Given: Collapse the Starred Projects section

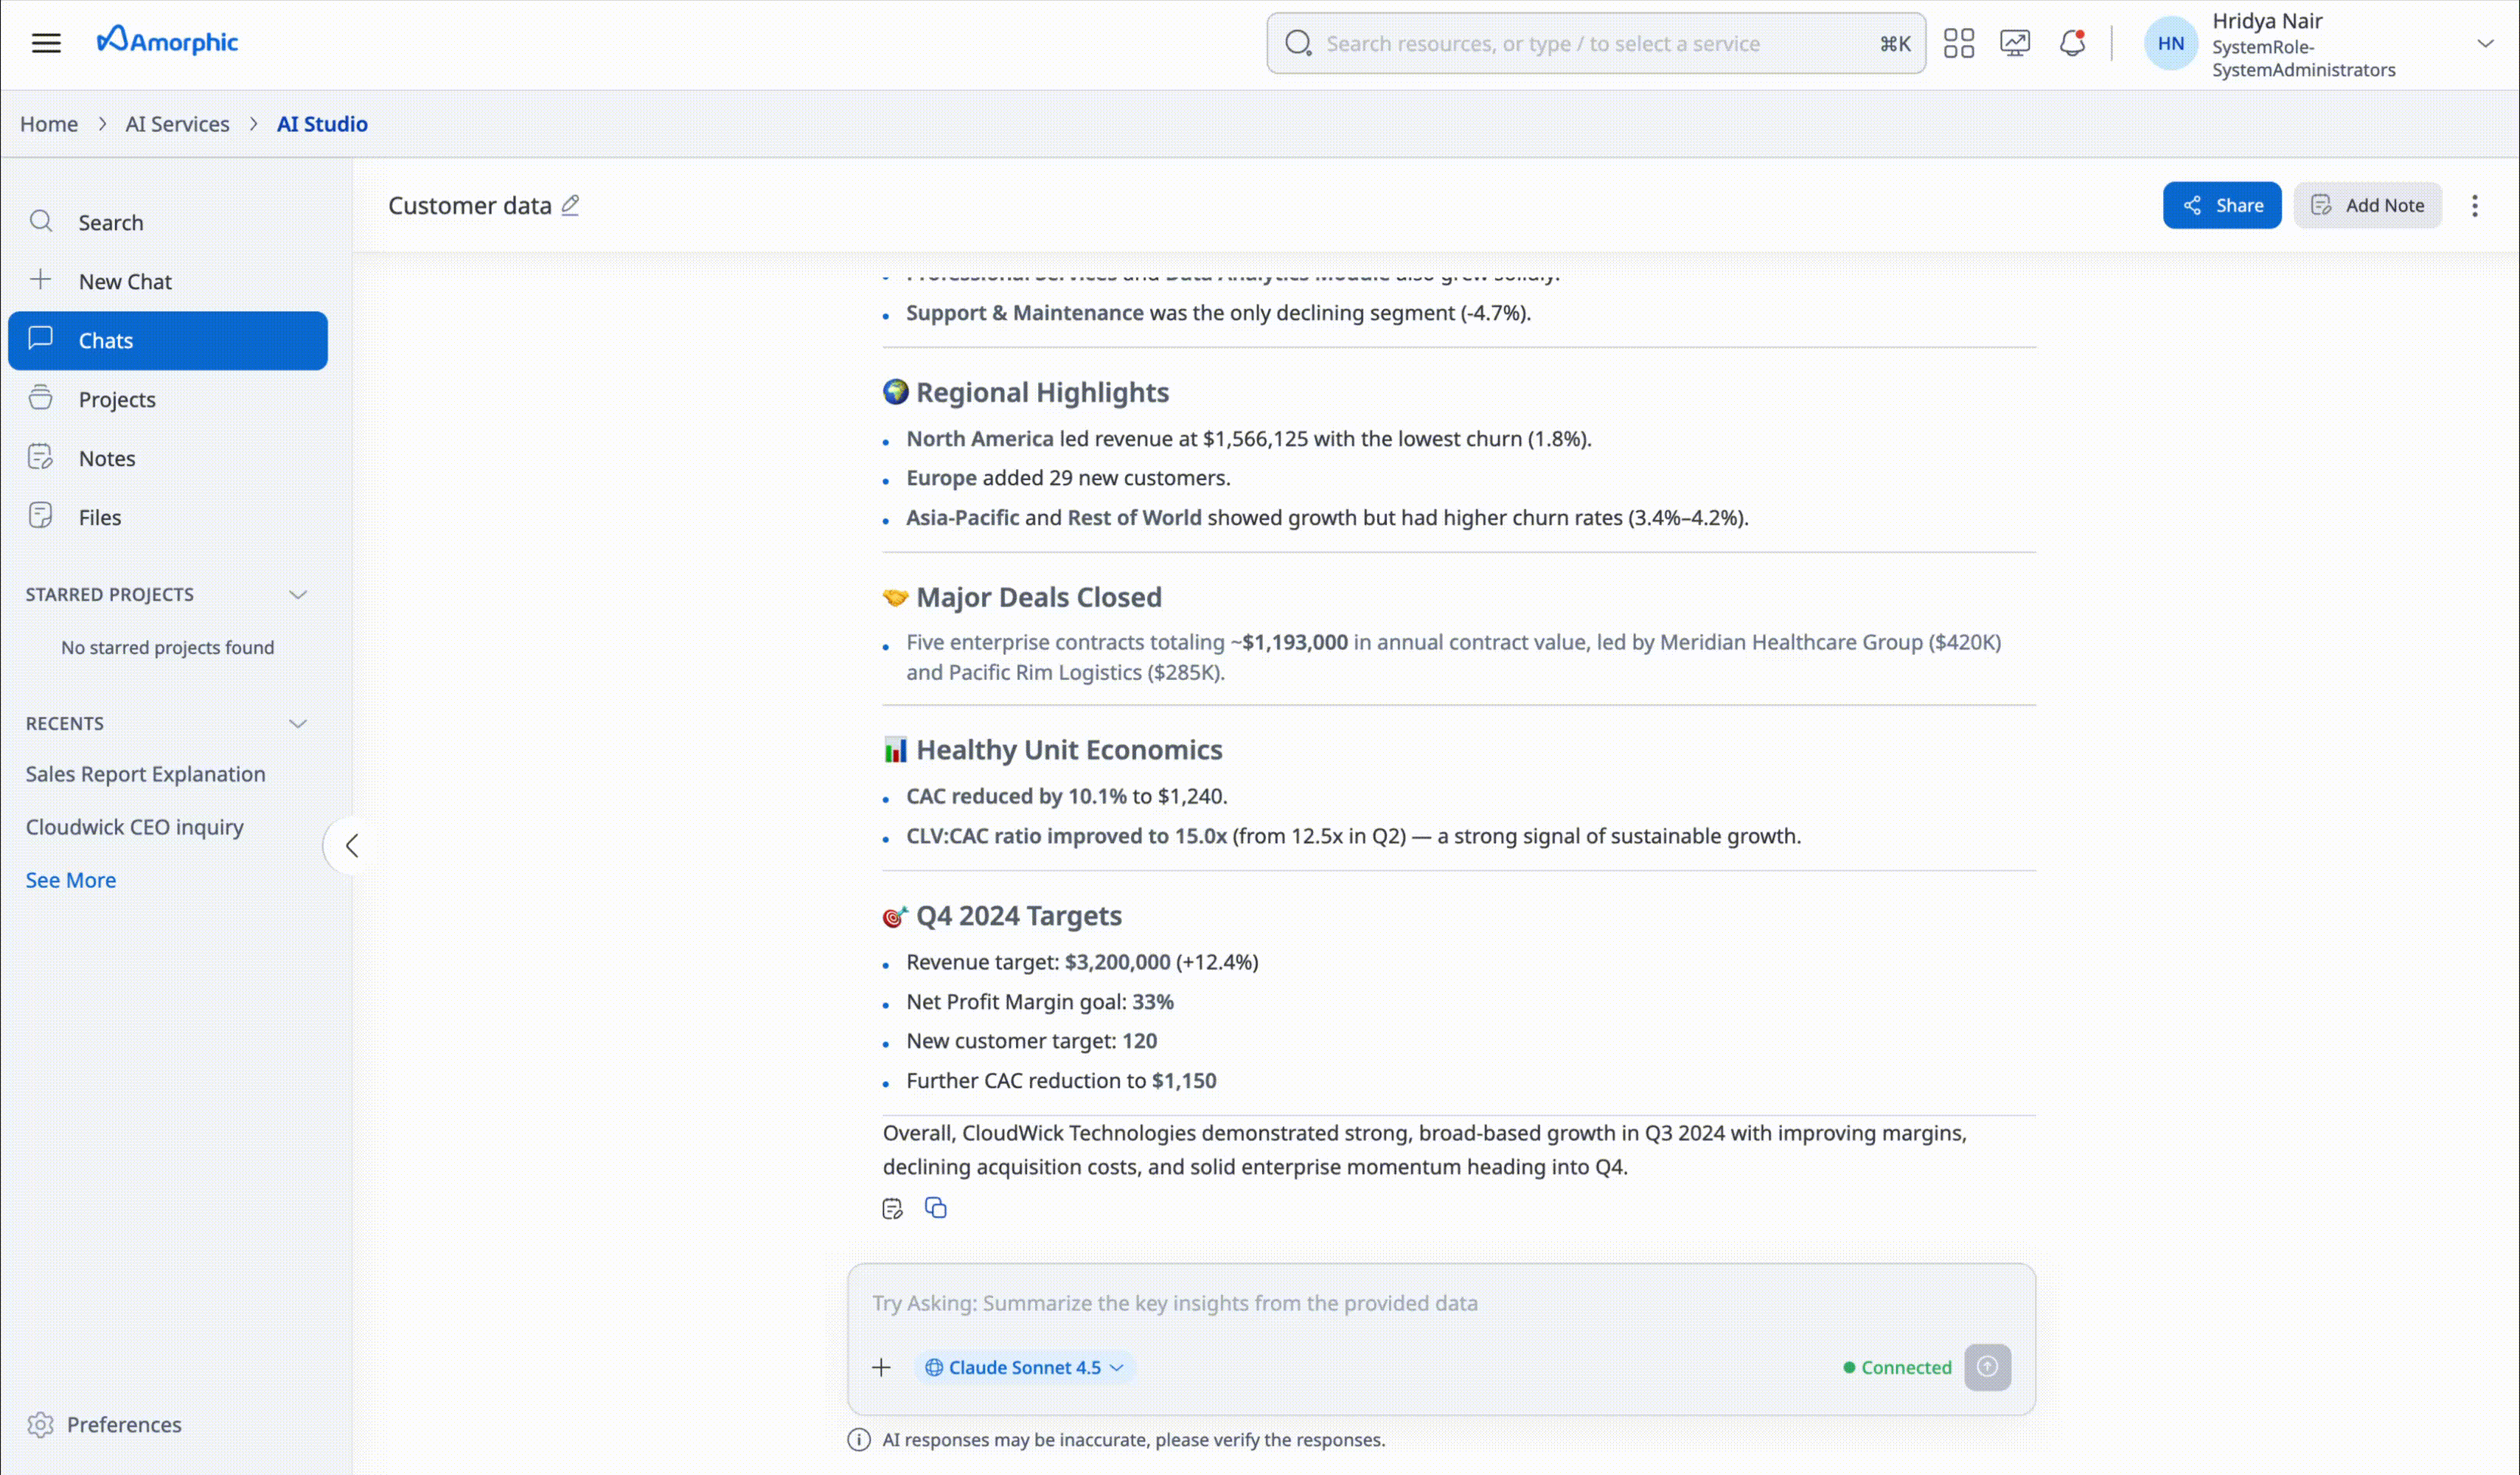Looking at the screenshot, I should (x=297, y=594).
